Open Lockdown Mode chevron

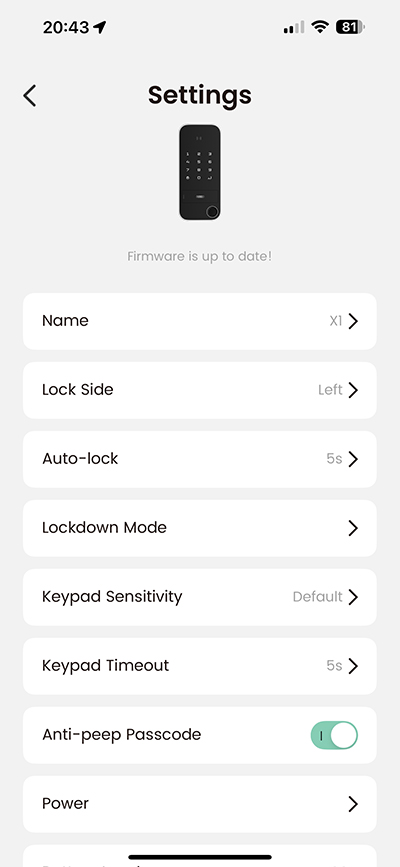click(353, 528)
